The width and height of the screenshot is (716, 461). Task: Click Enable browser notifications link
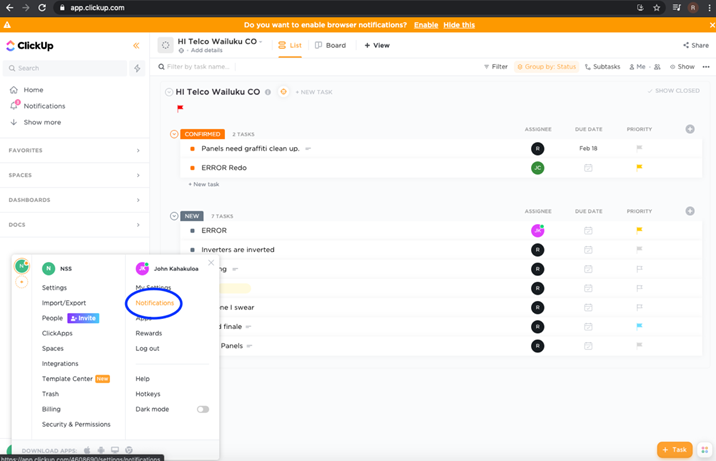pos(426,25)
